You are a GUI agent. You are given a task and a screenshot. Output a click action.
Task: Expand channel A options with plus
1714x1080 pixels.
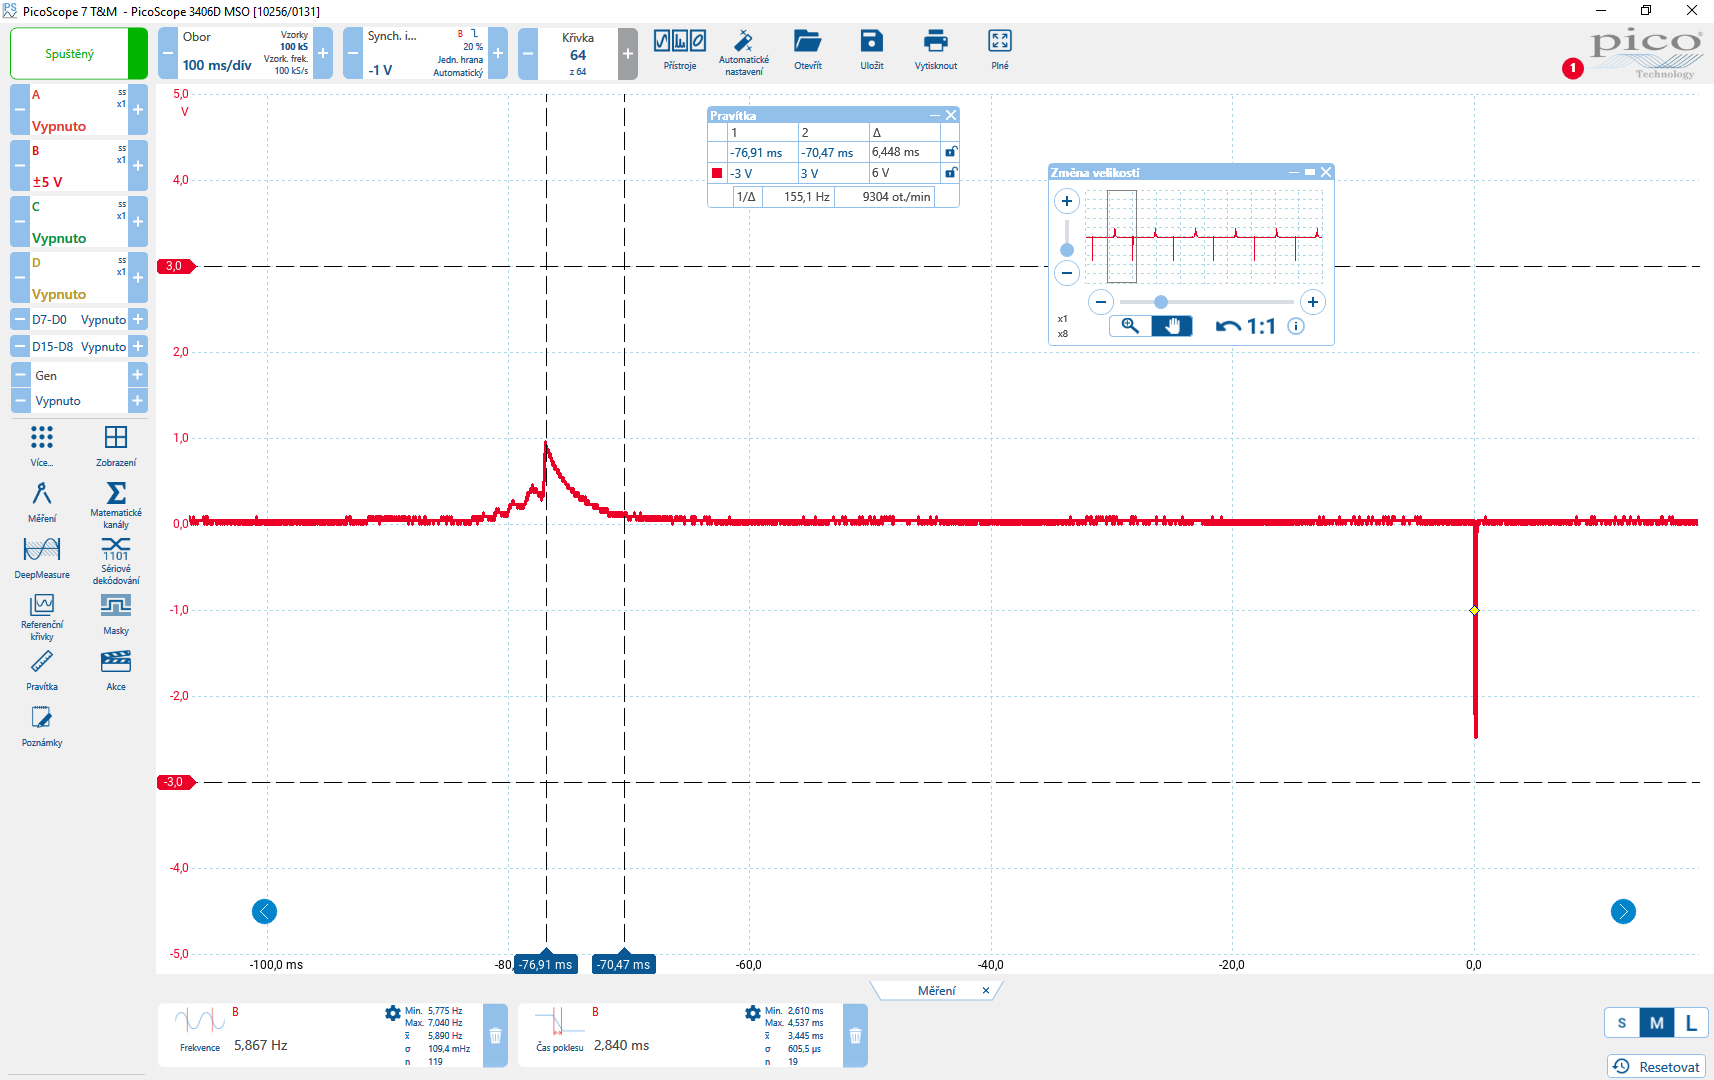[x=138, y=109]
